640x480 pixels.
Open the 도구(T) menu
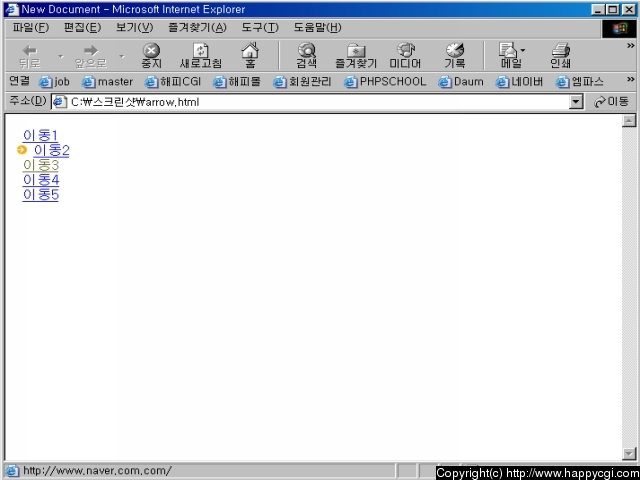tap(260, 28)
